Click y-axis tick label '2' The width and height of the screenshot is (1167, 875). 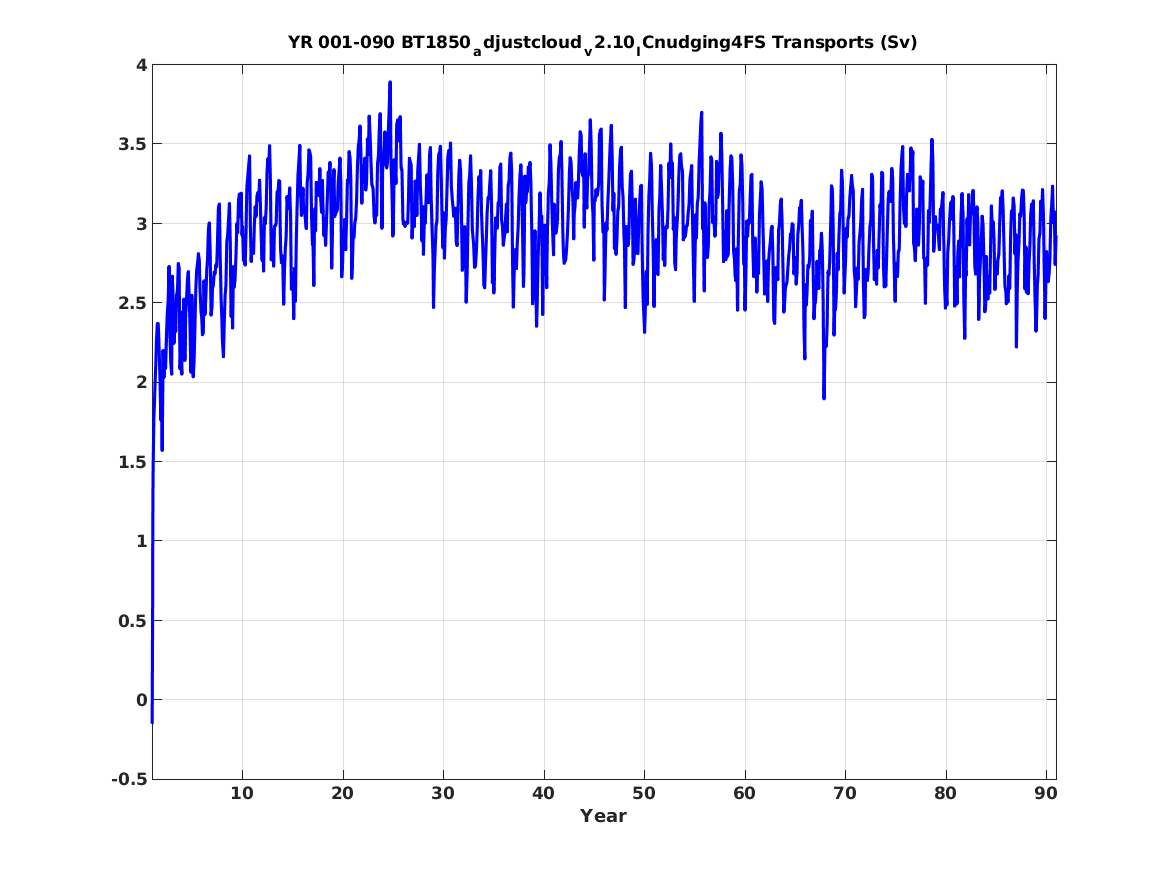pos(141,382)
